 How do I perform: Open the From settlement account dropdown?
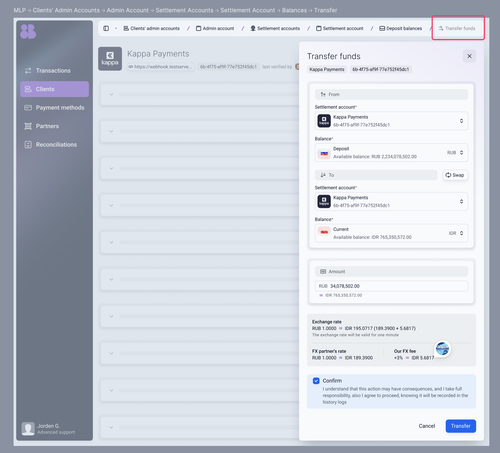point(391,121)
